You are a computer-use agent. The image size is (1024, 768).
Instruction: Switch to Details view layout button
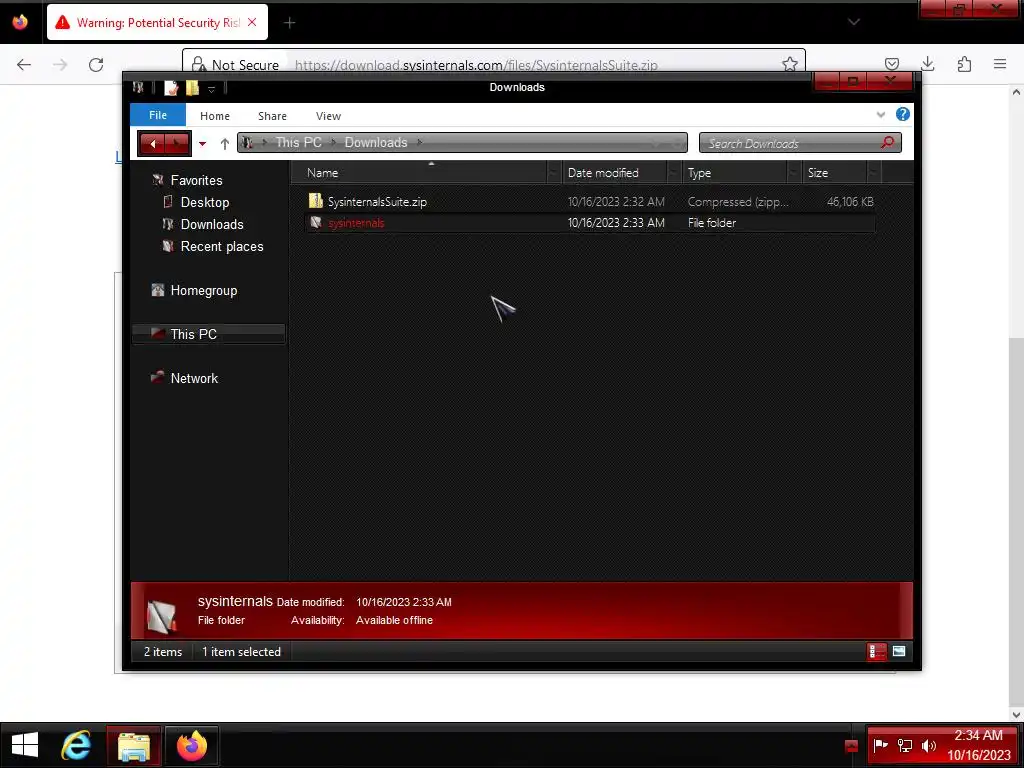(877, 651)
